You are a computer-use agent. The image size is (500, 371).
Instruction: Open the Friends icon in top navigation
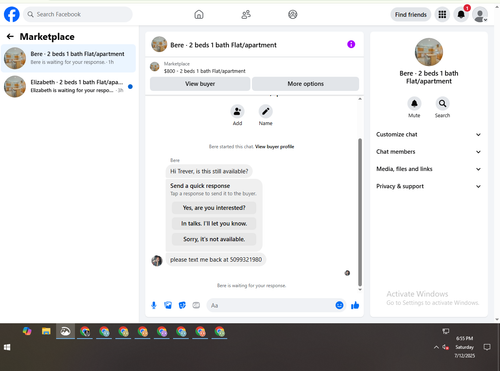click(x=246, y=15)
